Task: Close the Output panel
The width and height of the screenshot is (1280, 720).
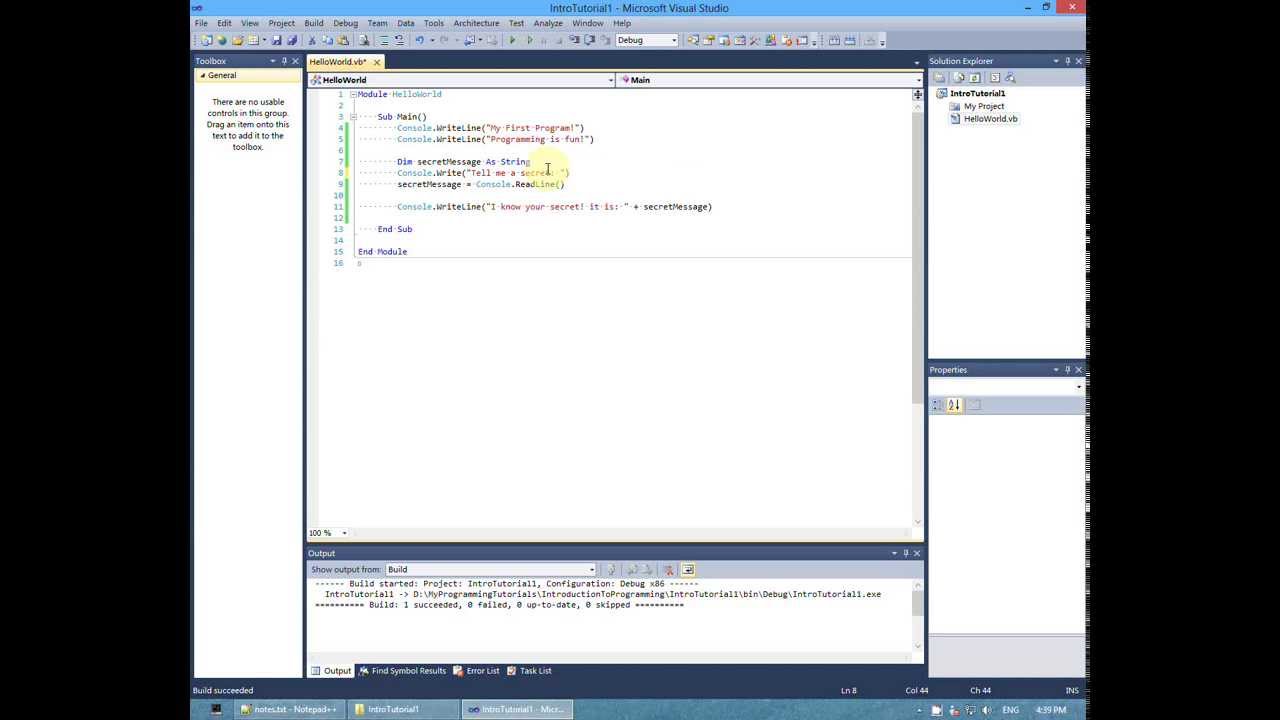Action: tap(916, 553)
